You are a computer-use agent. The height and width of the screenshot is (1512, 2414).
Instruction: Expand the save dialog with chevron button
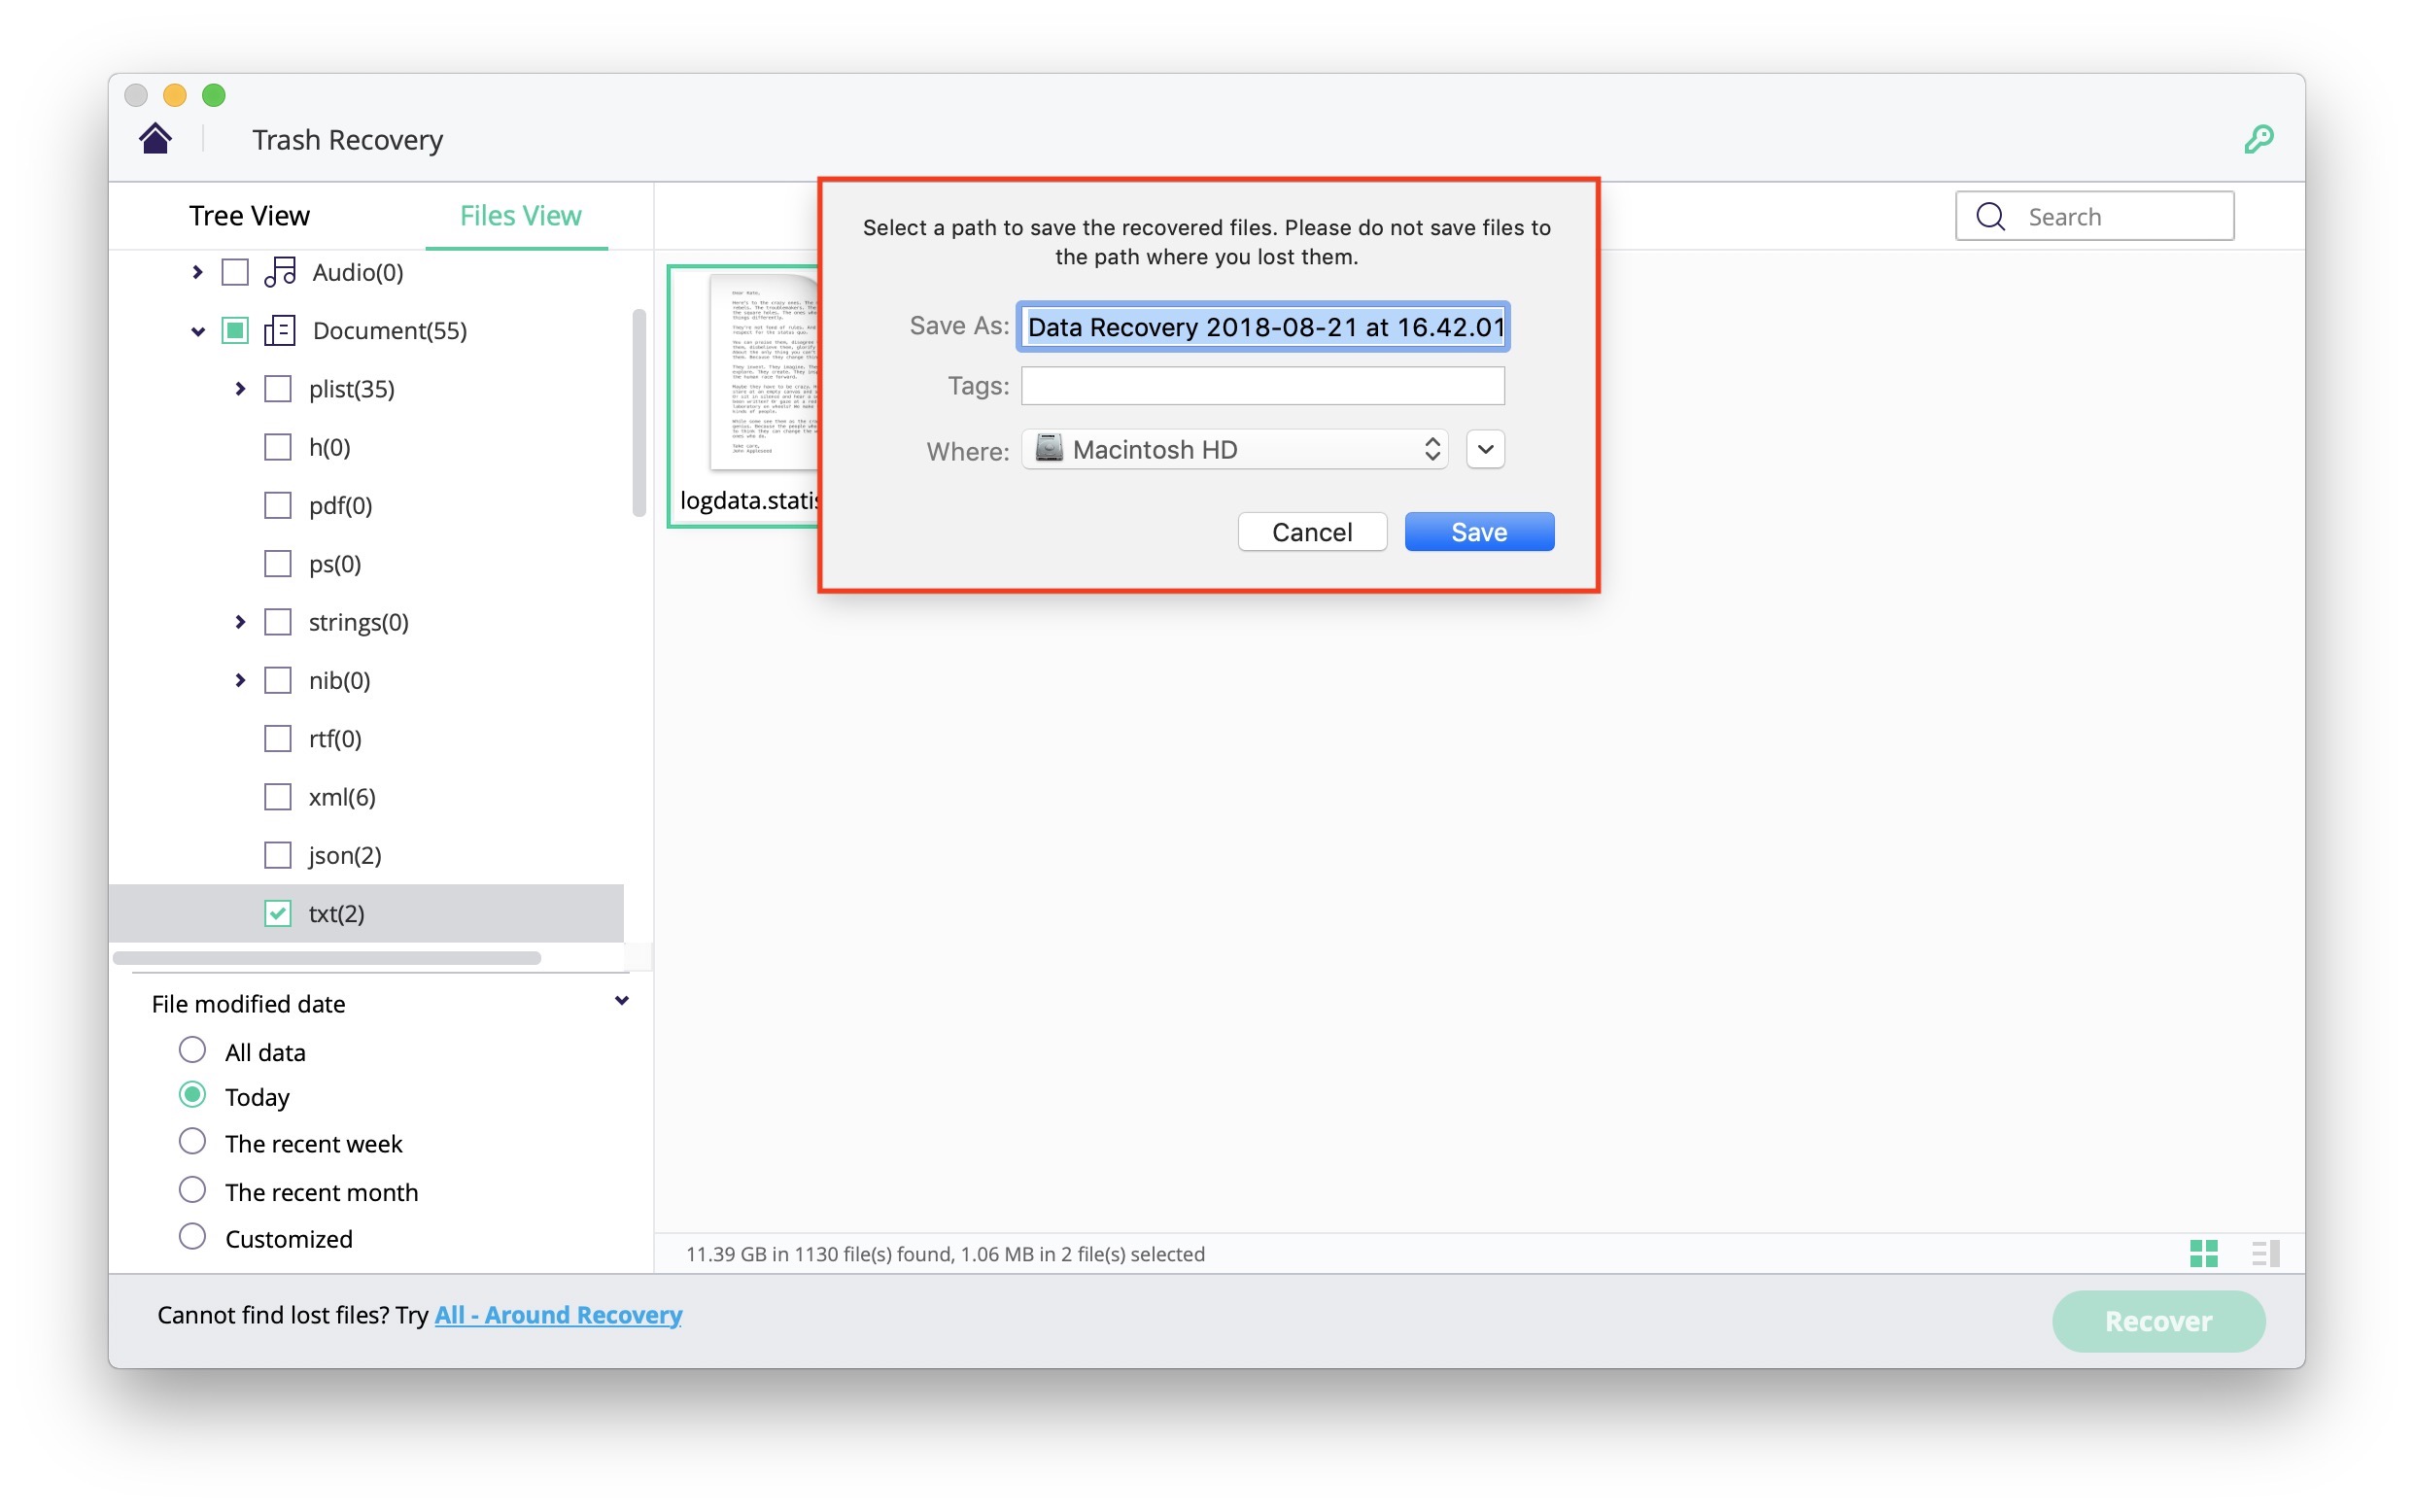(1485, 449)
